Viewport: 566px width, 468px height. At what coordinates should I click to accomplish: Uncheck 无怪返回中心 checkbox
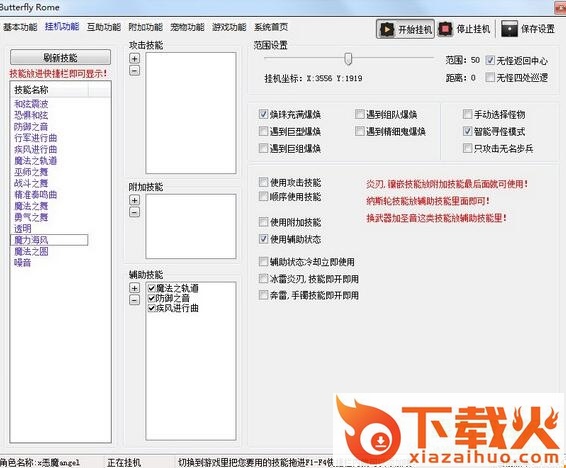click(489, 60)
